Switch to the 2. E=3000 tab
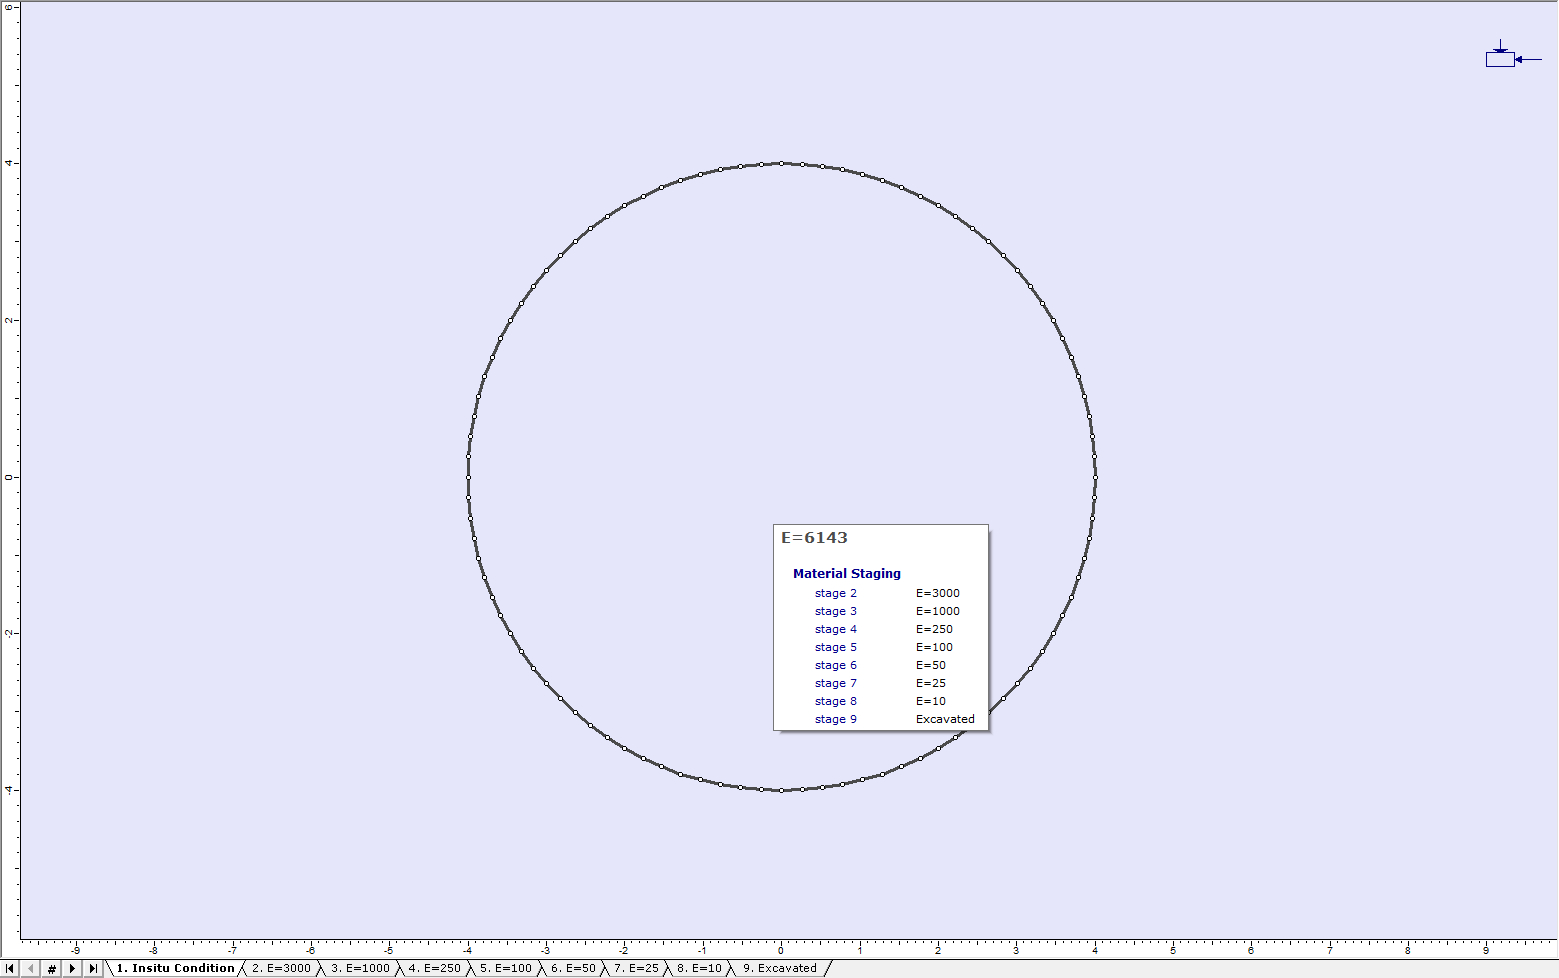 pos(281,968)
